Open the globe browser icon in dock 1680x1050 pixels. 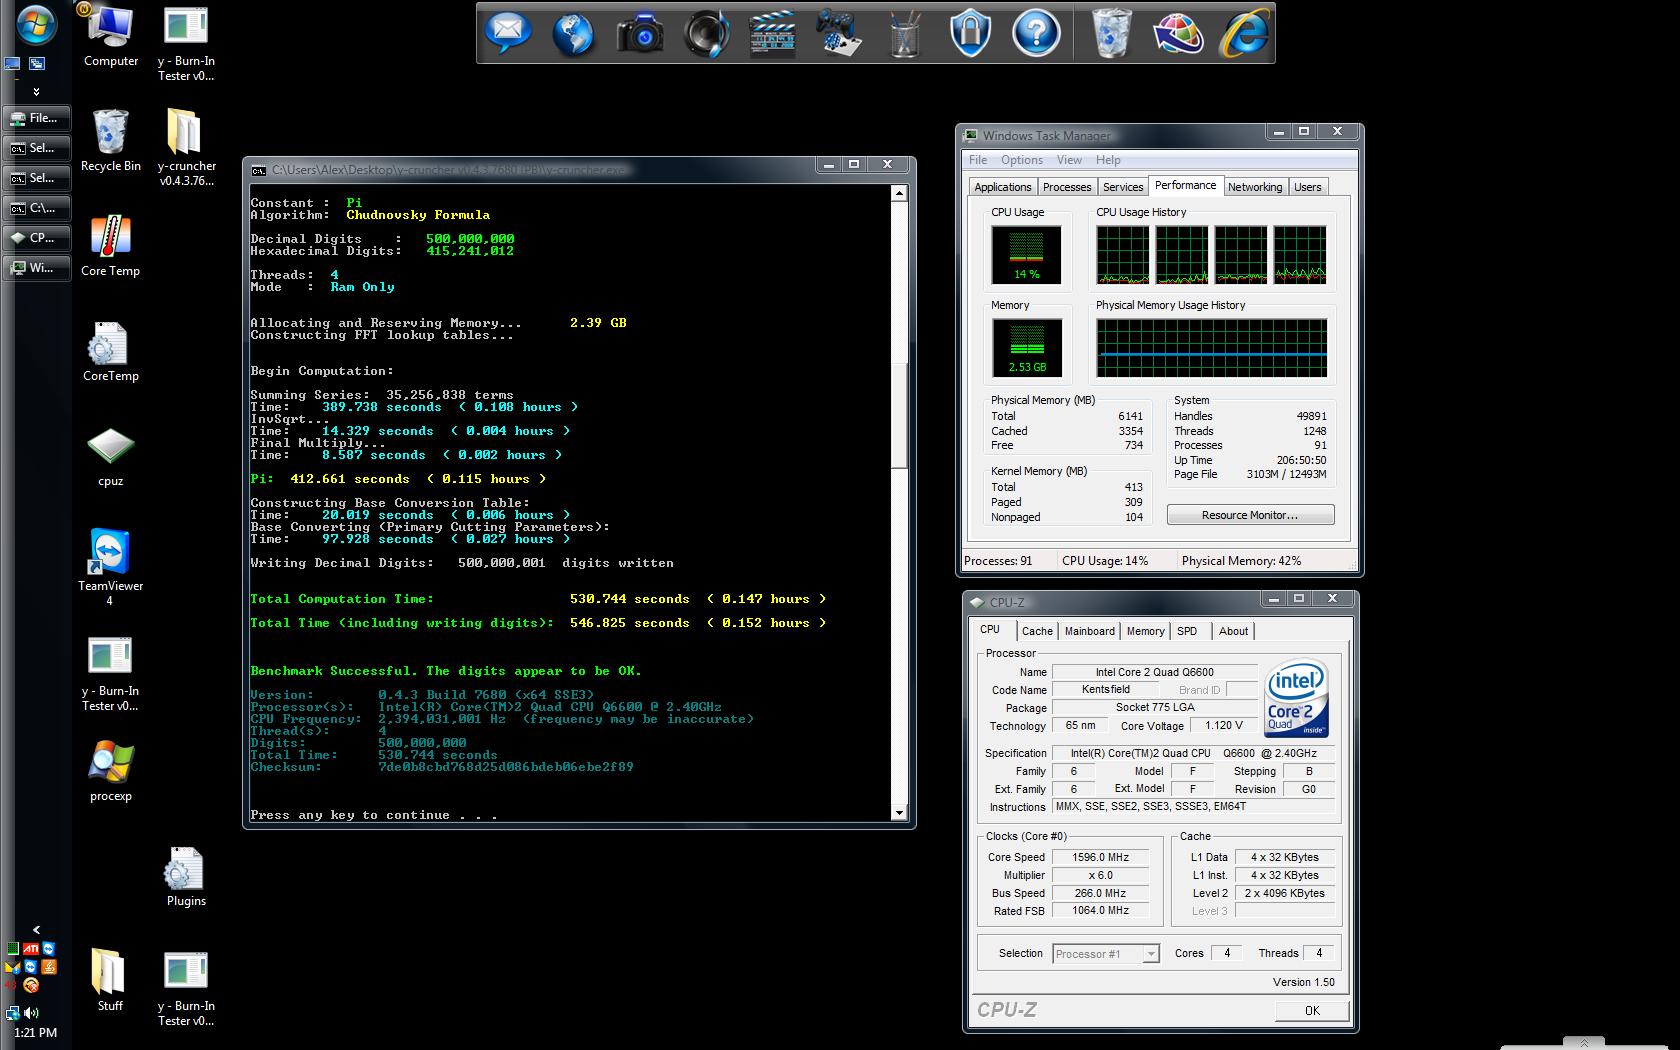coord(573,34)
